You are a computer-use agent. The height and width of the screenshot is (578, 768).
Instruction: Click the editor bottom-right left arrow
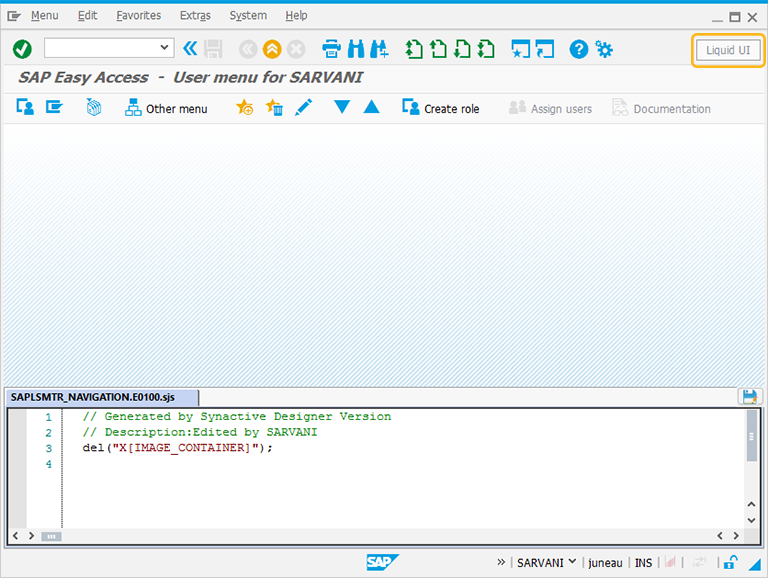point(720,536)
